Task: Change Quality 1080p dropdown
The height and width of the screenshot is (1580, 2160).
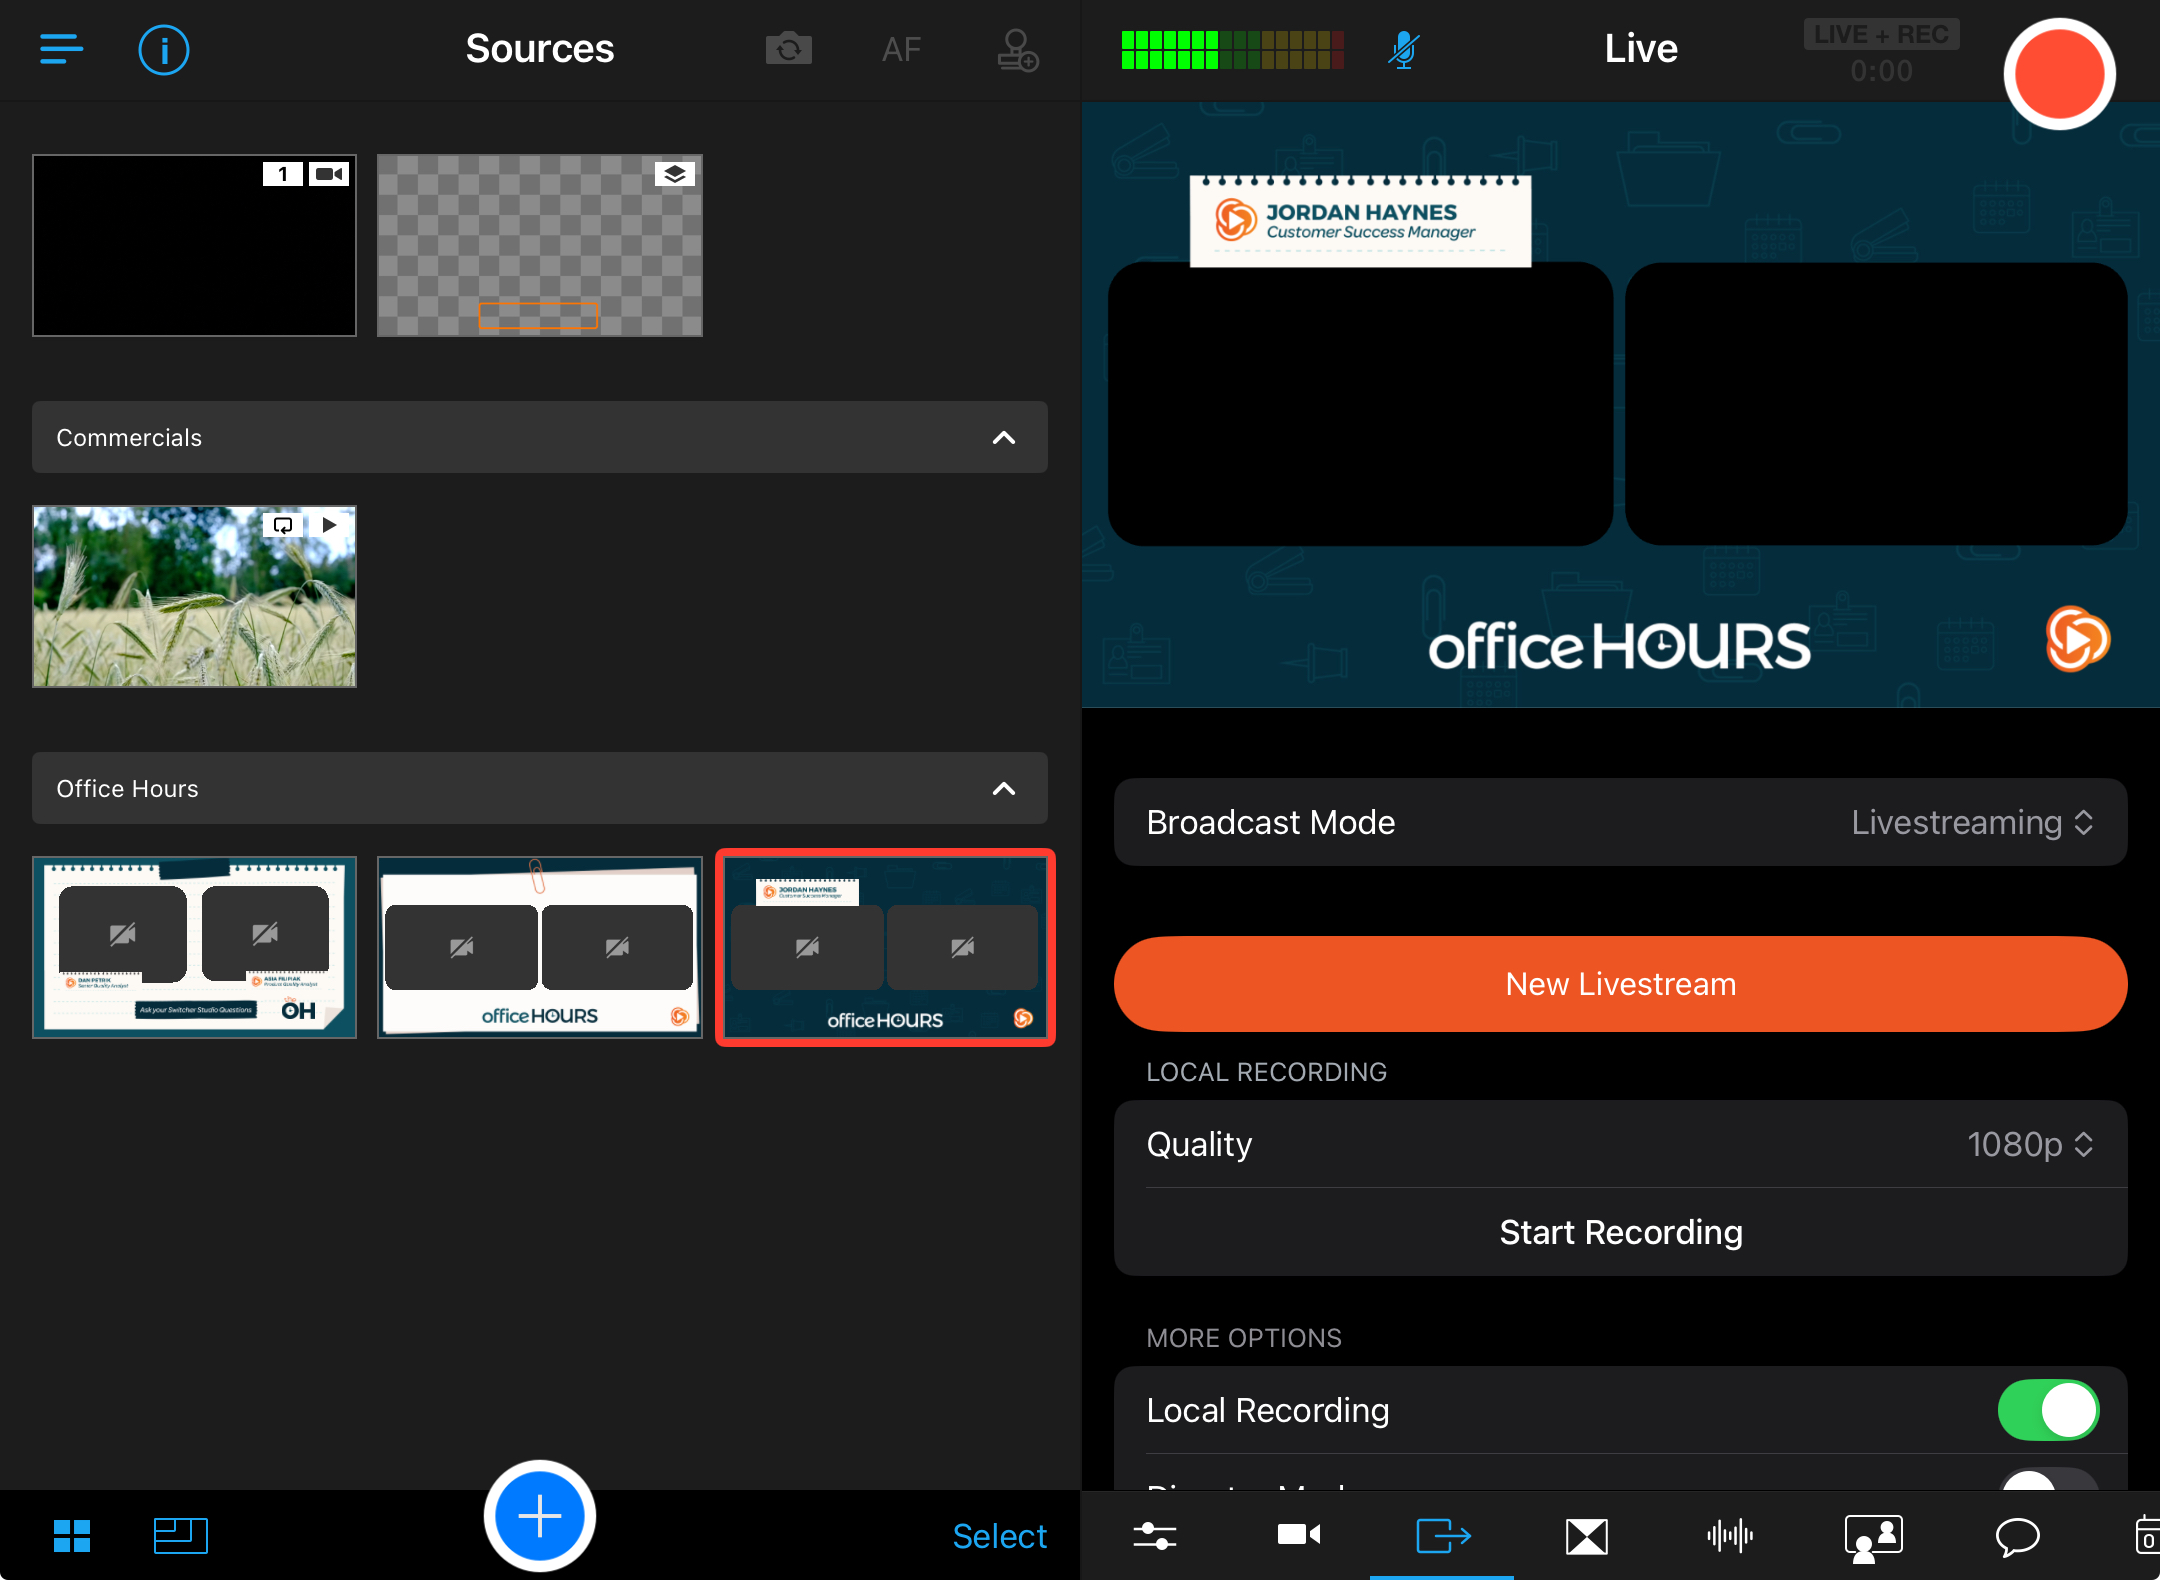Action: [x=2030, y=1144]
